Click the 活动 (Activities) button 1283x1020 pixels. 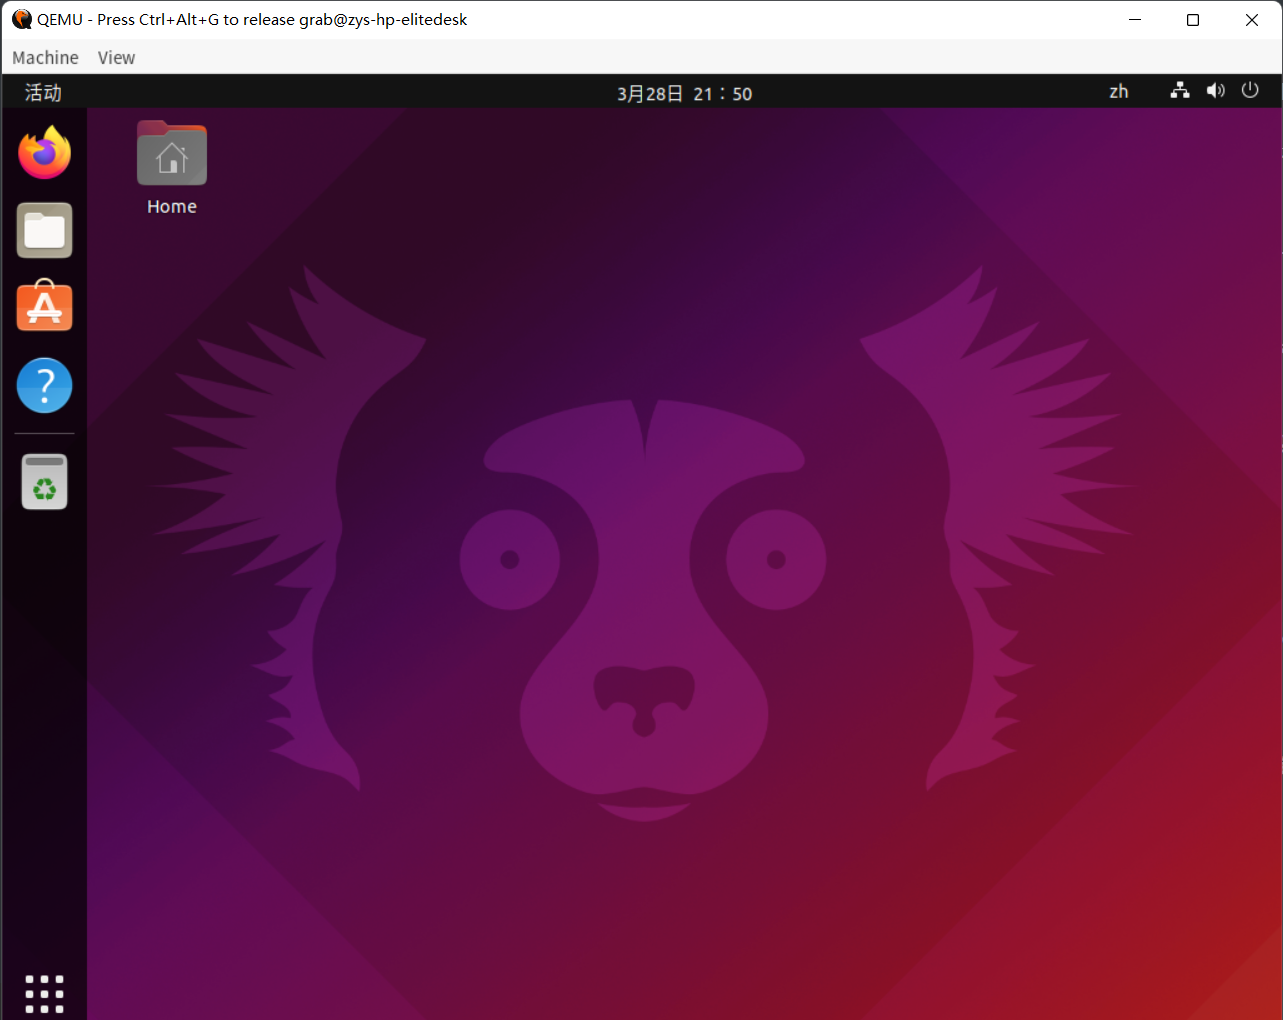pyautogui.click(x=41, y=92)
